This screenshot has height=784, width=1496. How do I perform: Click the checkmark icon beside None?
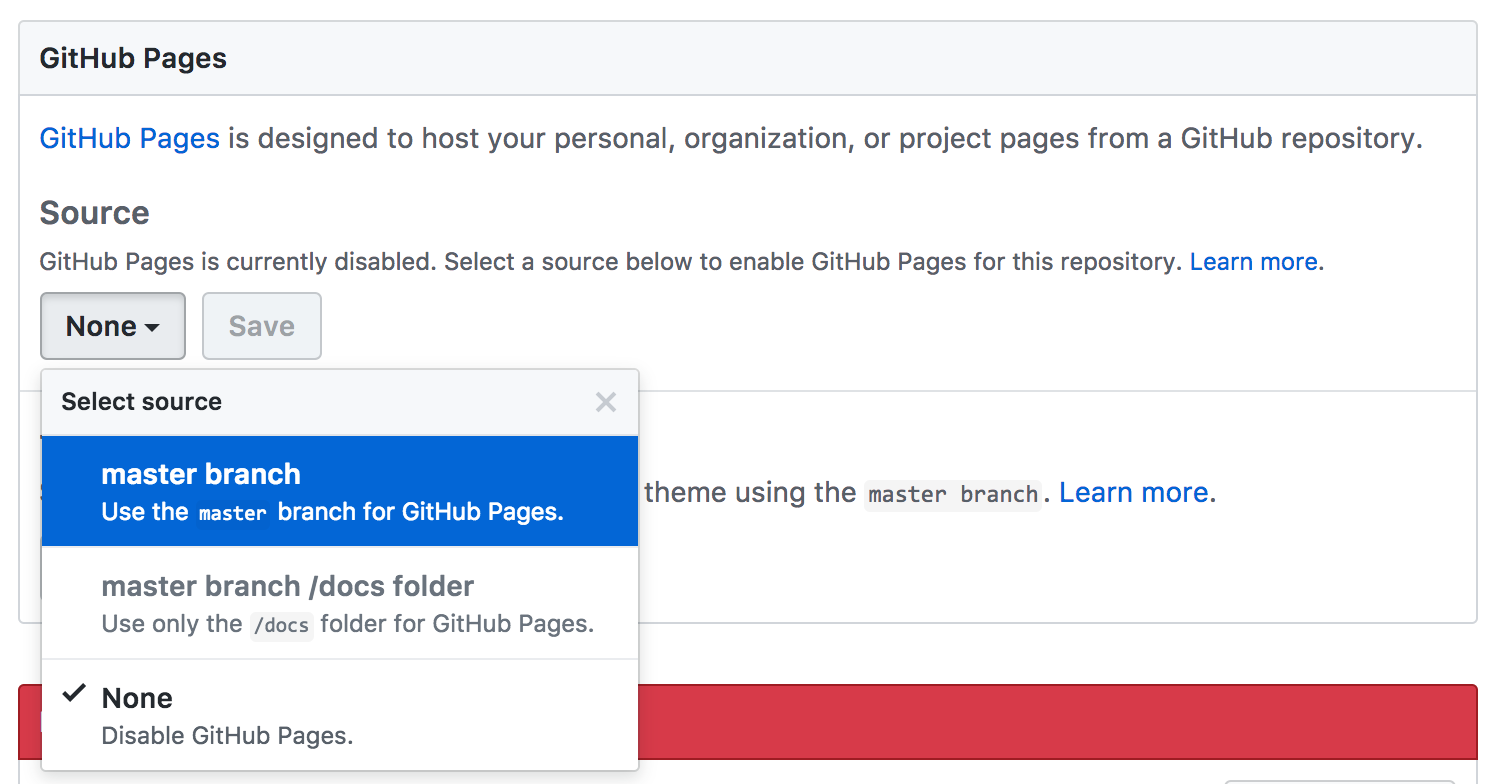tap(73, 695)
